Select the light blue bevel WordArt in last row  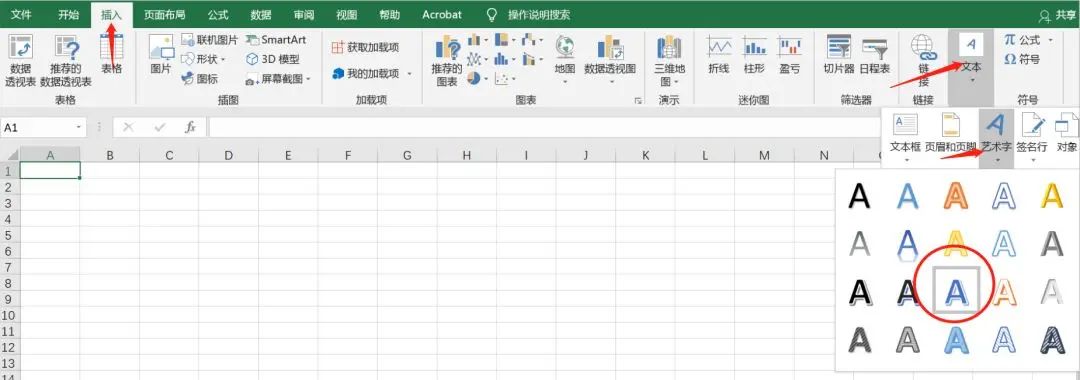957,340
